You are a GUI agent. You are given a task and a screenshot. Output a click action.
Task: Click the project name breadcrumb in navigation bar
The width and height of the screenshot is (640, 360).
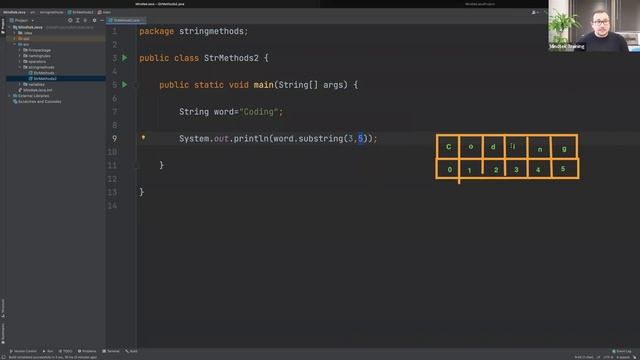[14, 12]
